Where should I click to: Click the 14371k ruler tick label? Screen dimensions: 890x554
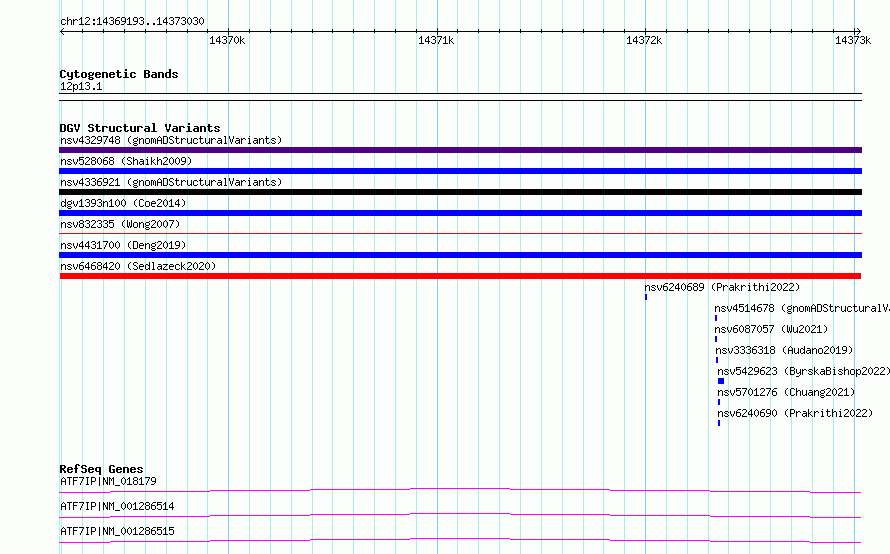[436, 40]
